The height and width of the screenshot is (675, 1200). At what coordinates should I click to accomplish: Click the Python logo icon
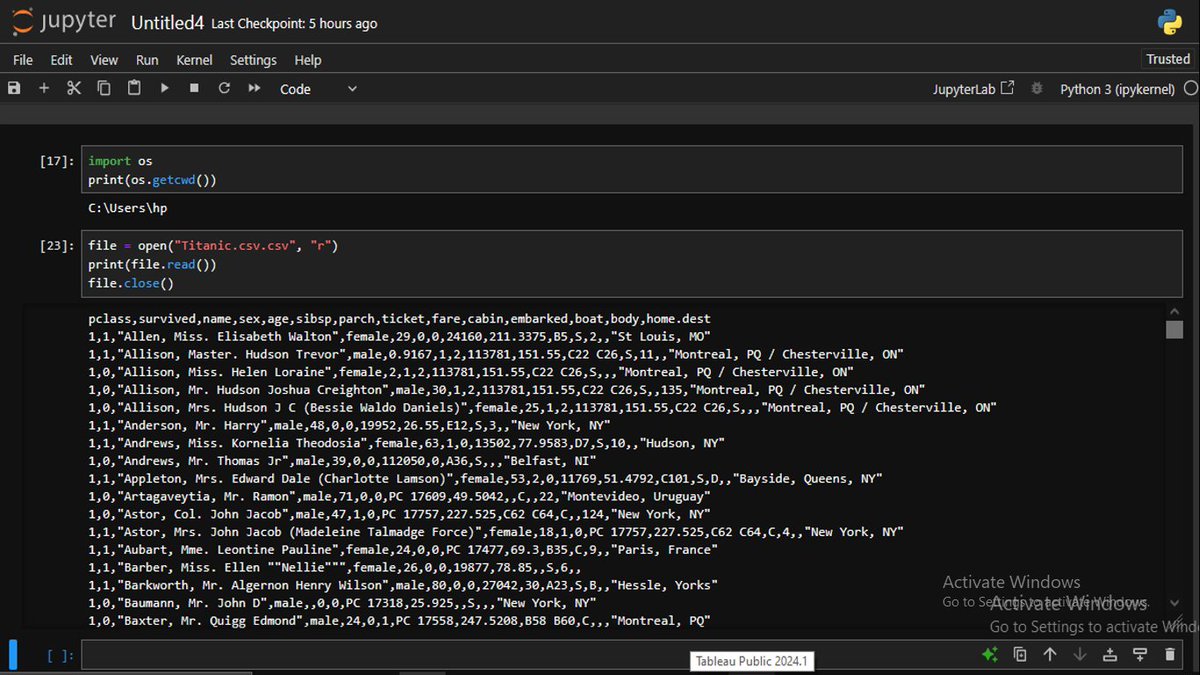[x=1170, y=22]
